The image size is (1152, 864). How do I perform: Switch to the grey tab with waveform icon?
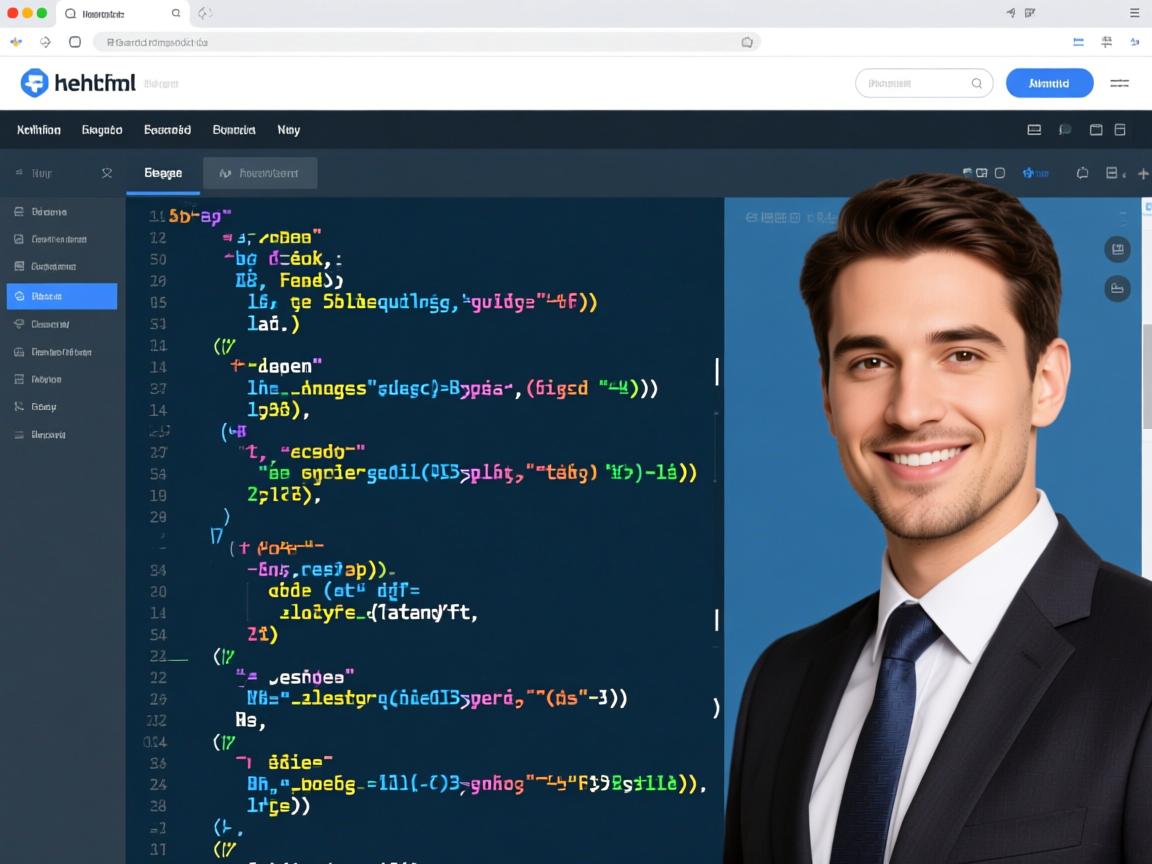point(259,173)
